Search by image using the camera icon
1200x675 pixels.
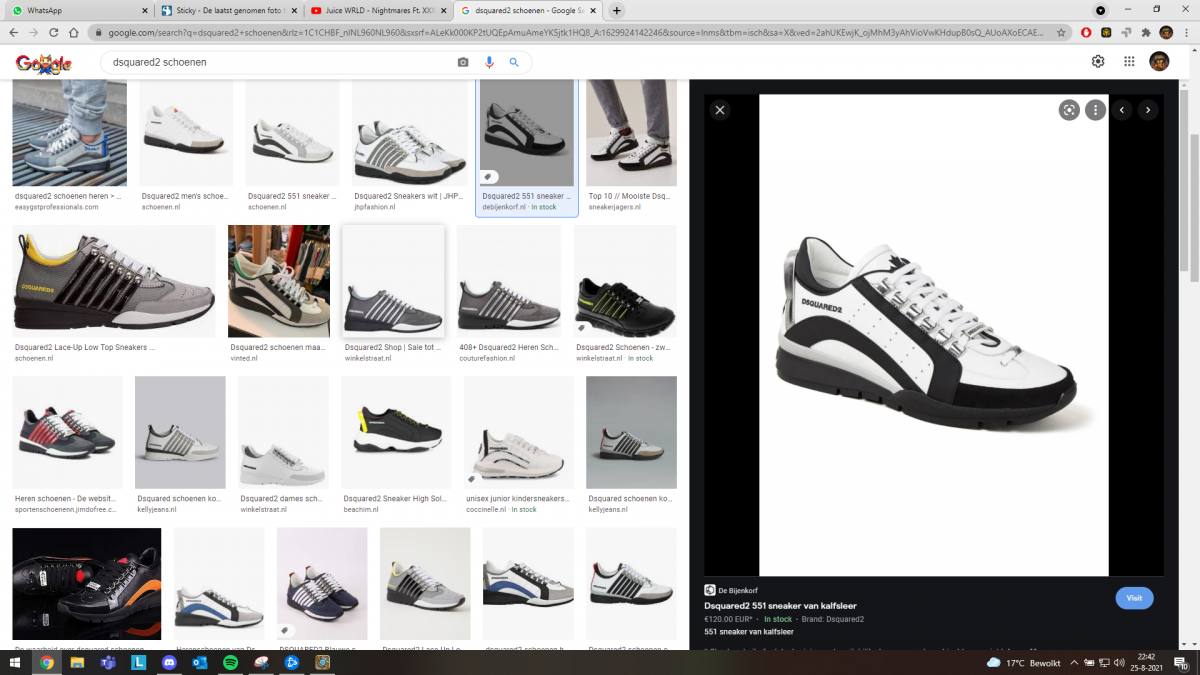[463, 62]
